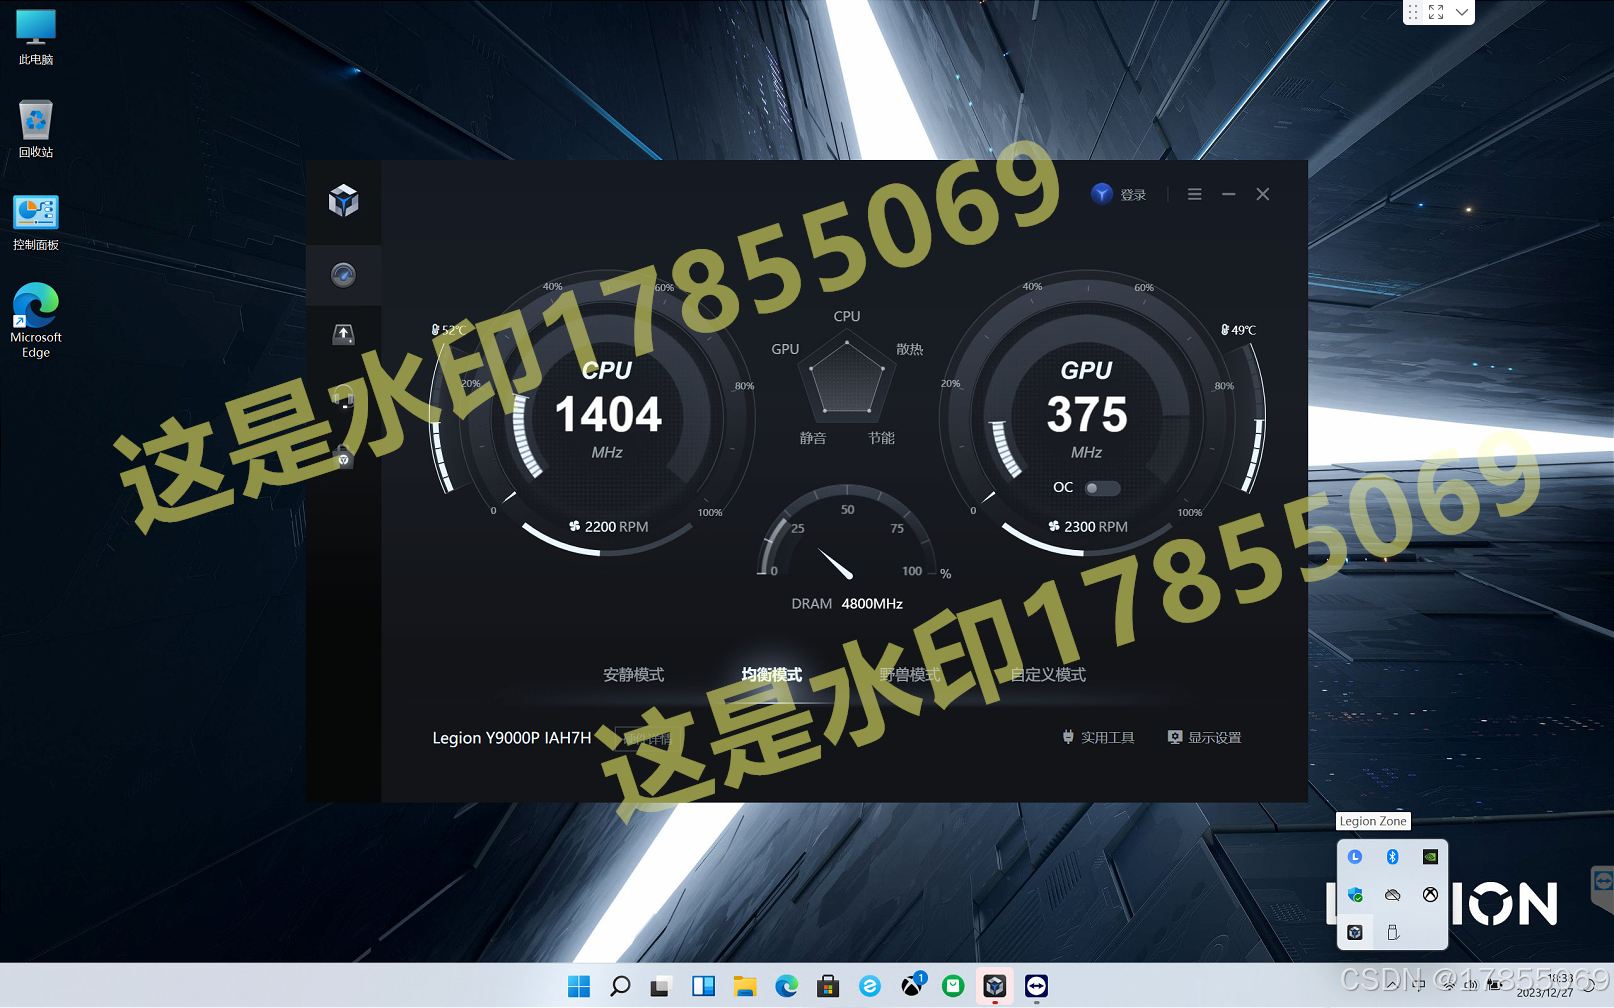Switch to 均衡模式 balanced mode
The image size is (1614, 1008).
point(771,675)
